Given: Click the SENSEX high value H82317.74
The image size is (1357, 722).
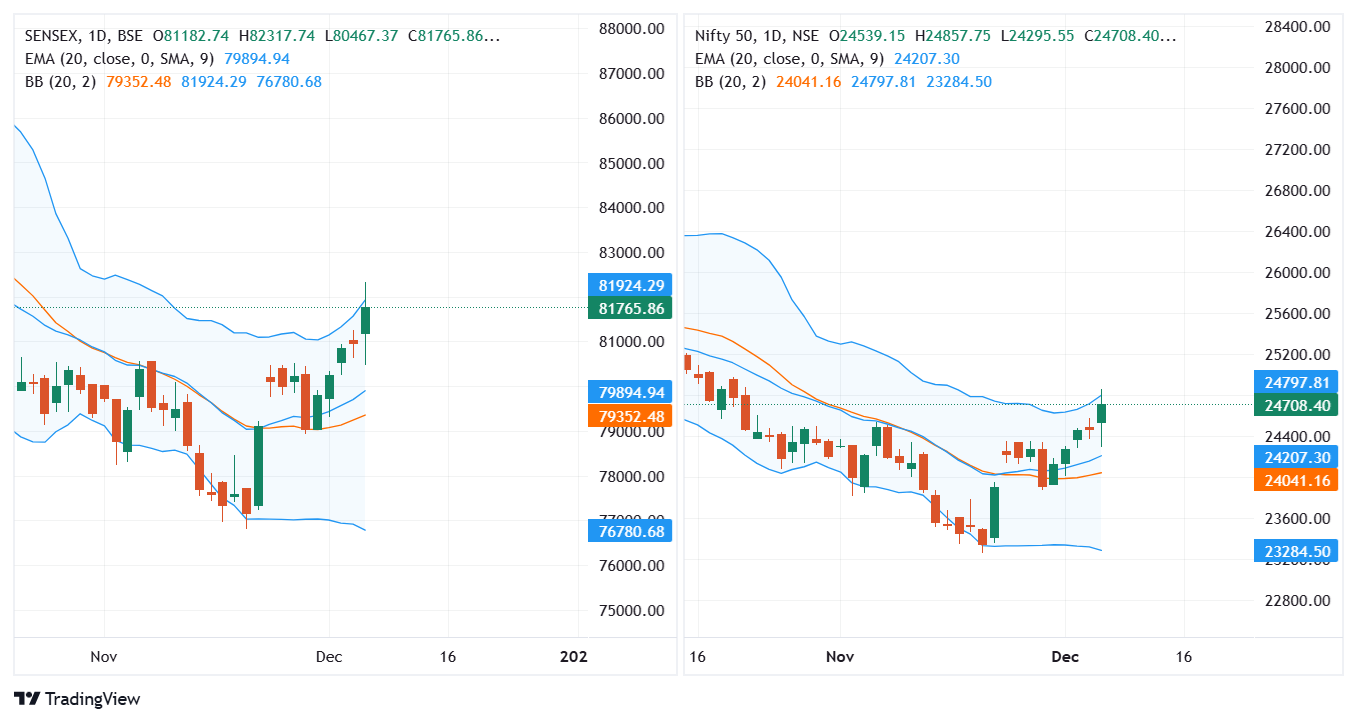Looking at the screenshot, I should [x=278, y=36].
